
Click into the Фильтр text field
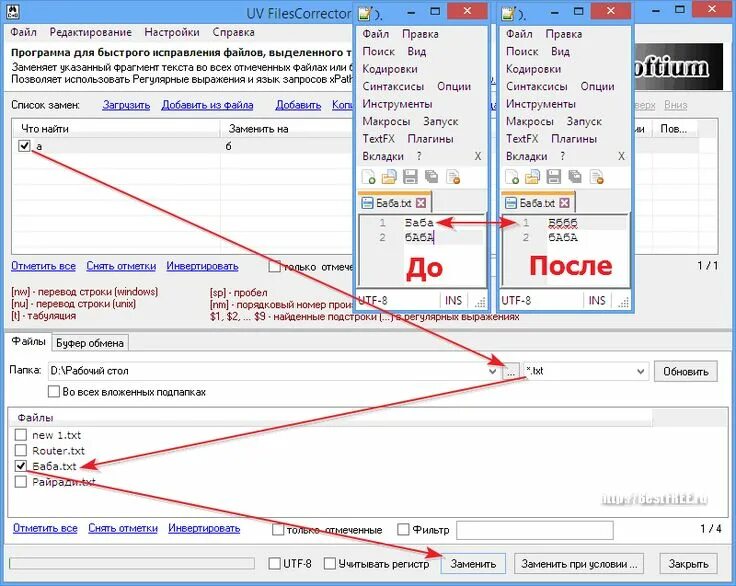pos(535,530)
